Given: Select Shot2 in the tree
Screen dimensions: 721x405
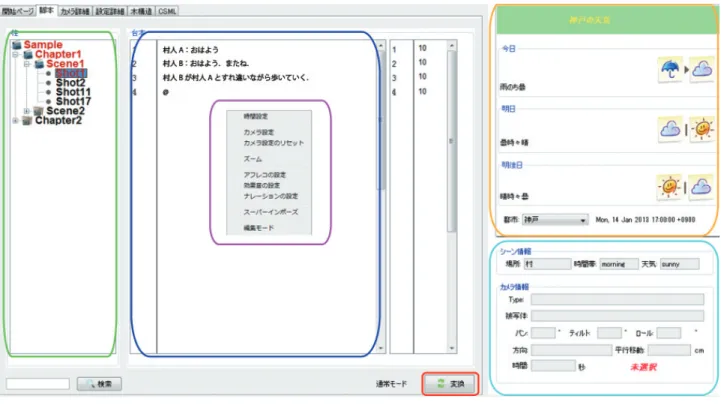Looking at the screenshot, I should point(70,83).
